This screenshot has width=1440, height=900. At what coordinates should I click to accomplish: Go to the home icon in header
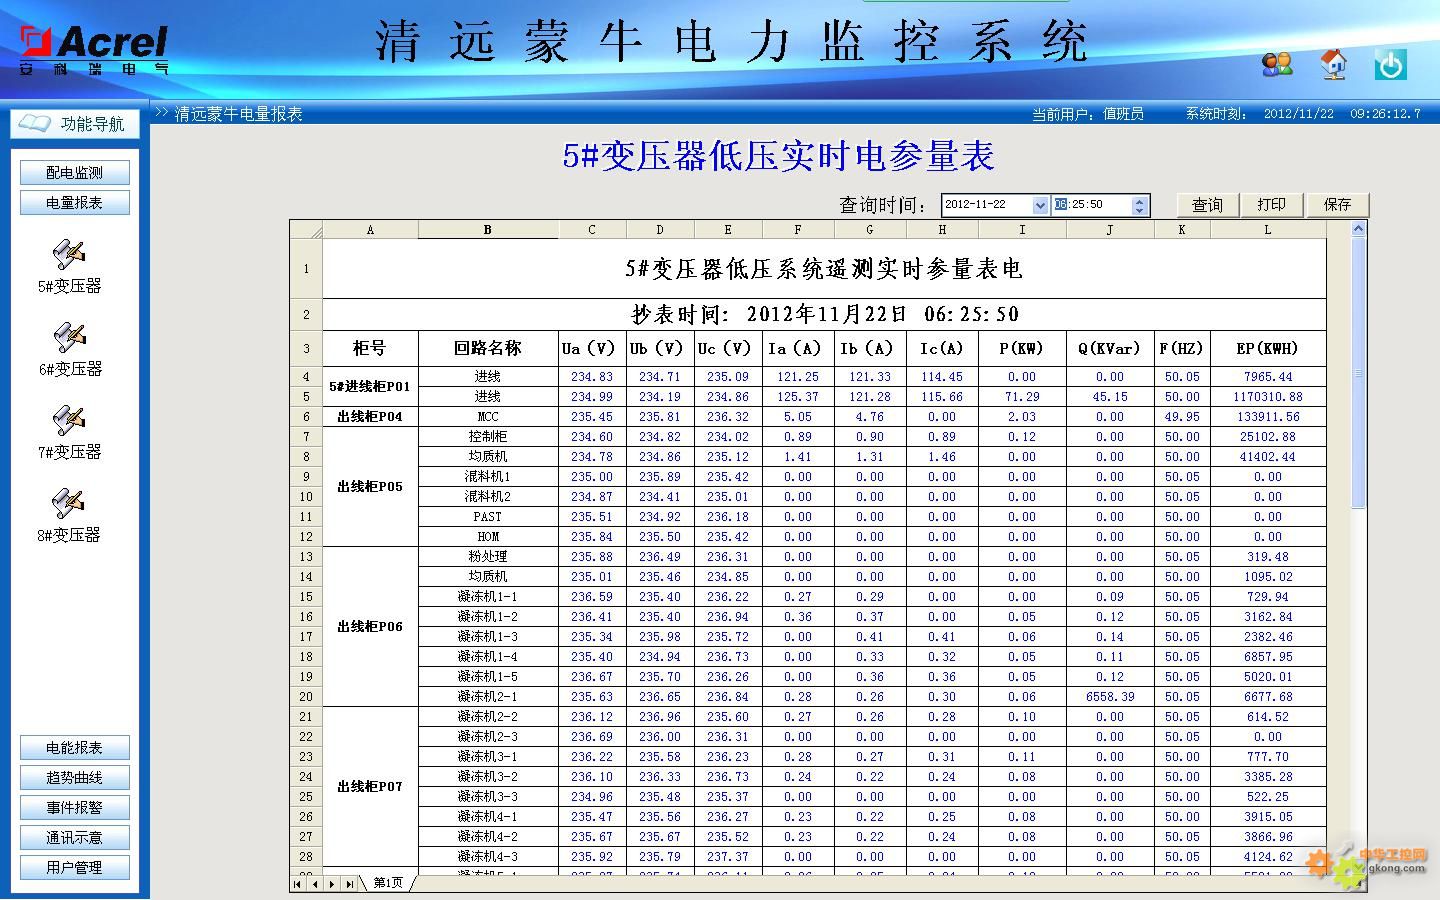tap(1333, 65)
